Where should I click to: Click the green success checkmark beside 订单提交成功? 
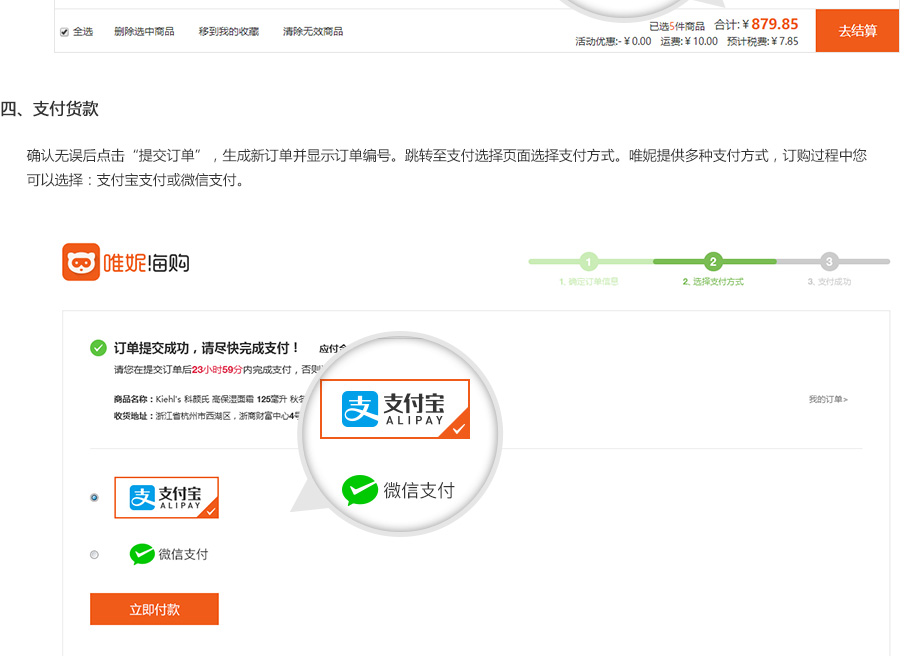[98, 348]
